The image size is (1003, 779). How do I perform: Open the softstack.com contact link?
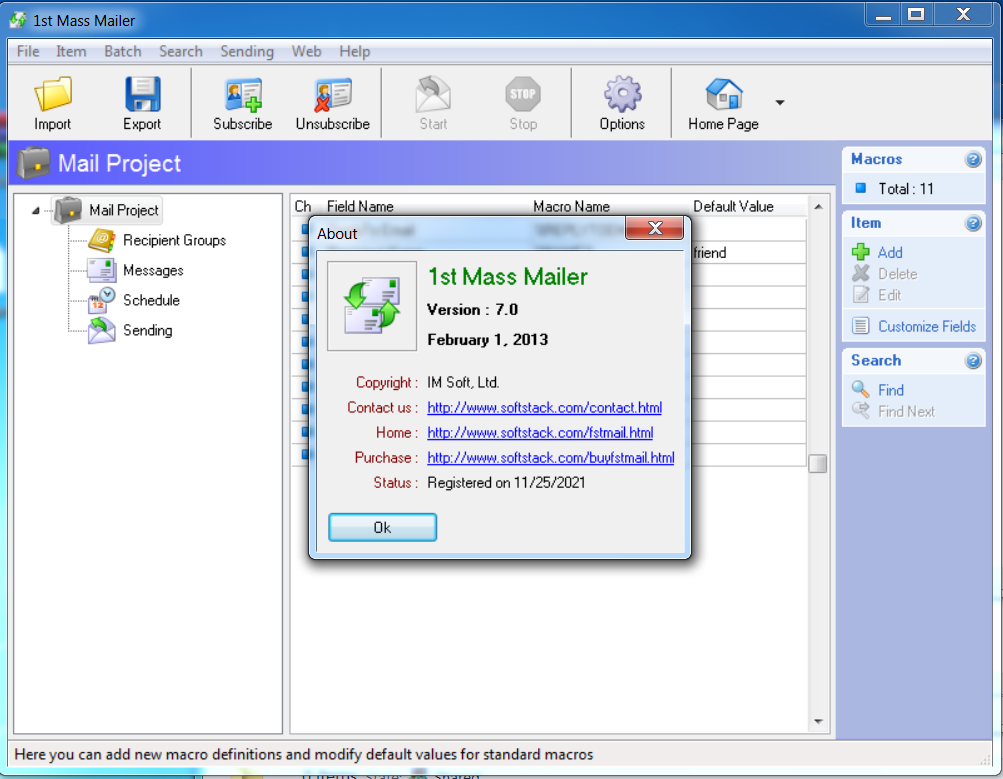coord(544,408)
